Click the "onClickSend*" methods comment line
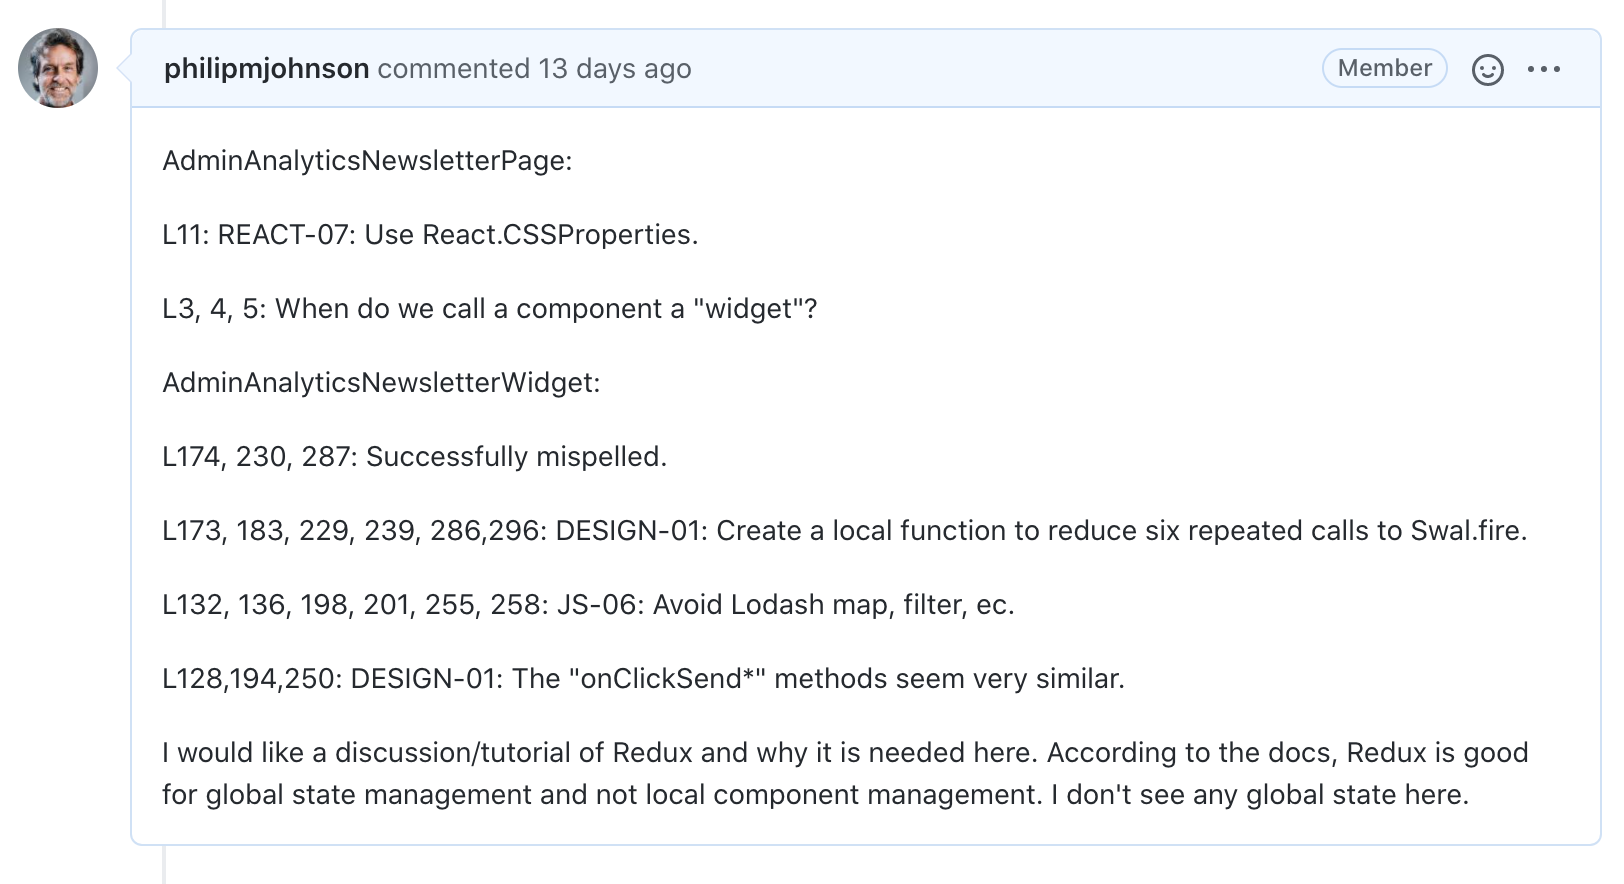 [643, 679]
